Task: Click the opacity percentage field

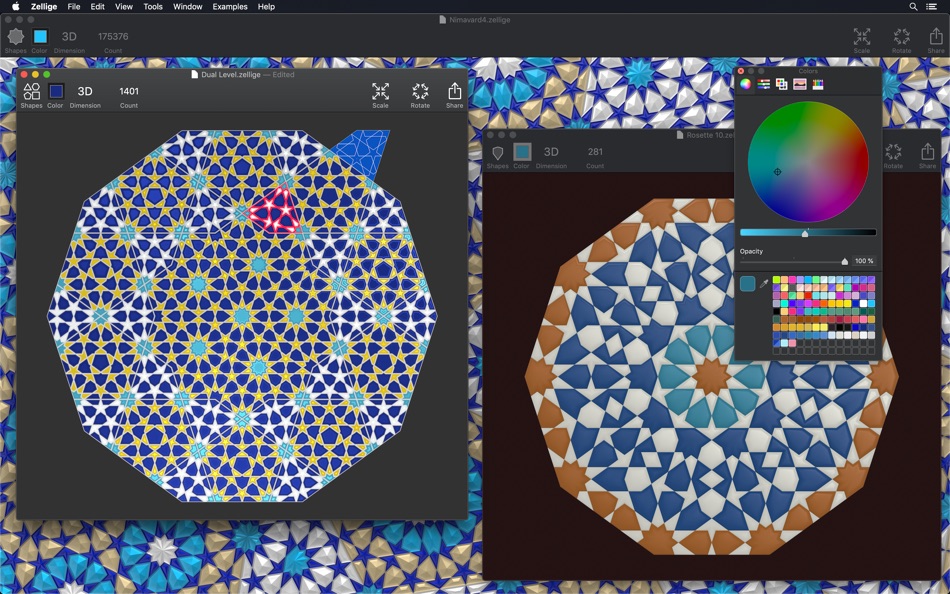Action: [x=864, y=261]
